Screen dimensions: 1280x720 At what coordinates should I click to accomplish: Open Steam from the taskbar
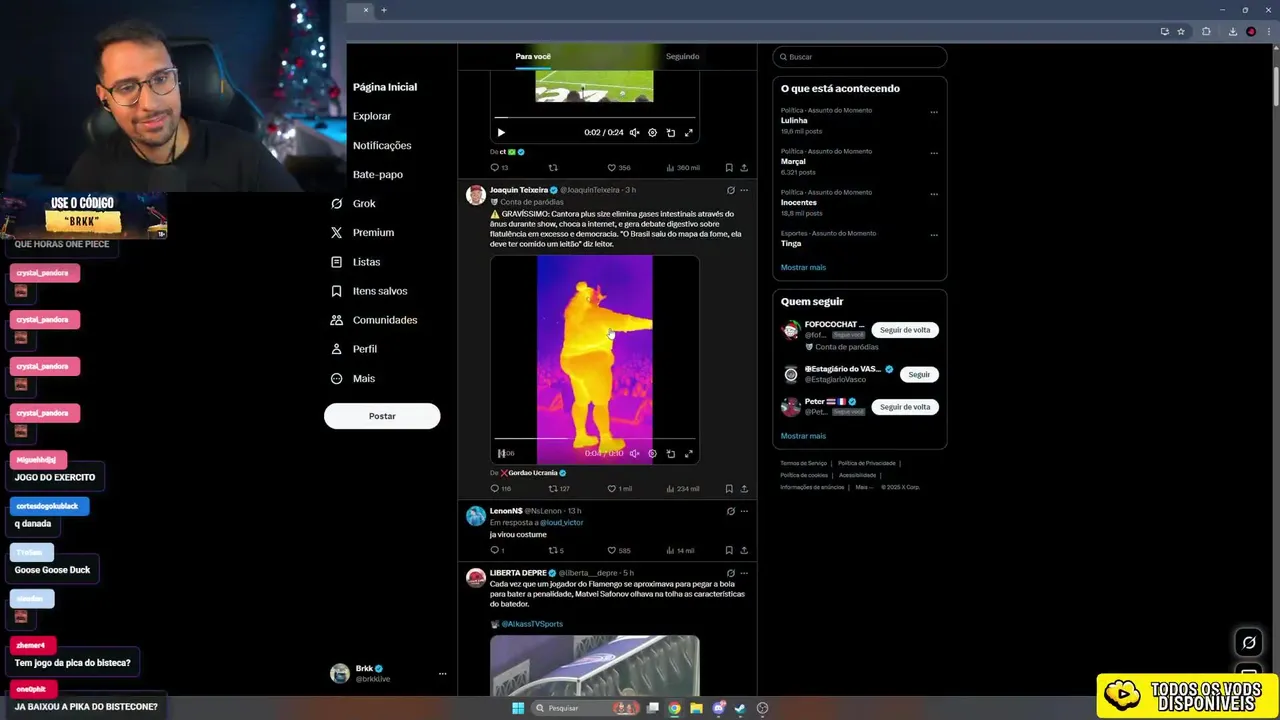[x=740, y=708]
